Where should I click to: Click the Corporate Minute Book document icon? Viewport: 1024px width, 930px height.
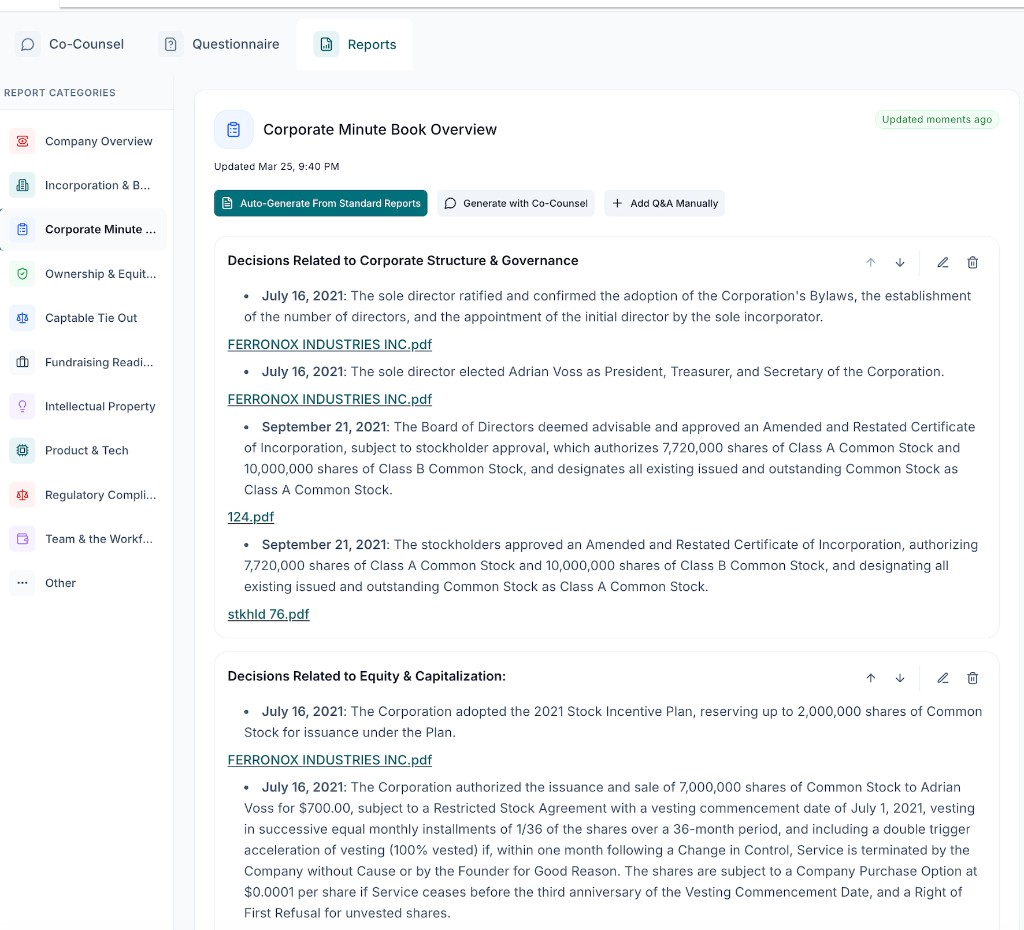point(233,129)
